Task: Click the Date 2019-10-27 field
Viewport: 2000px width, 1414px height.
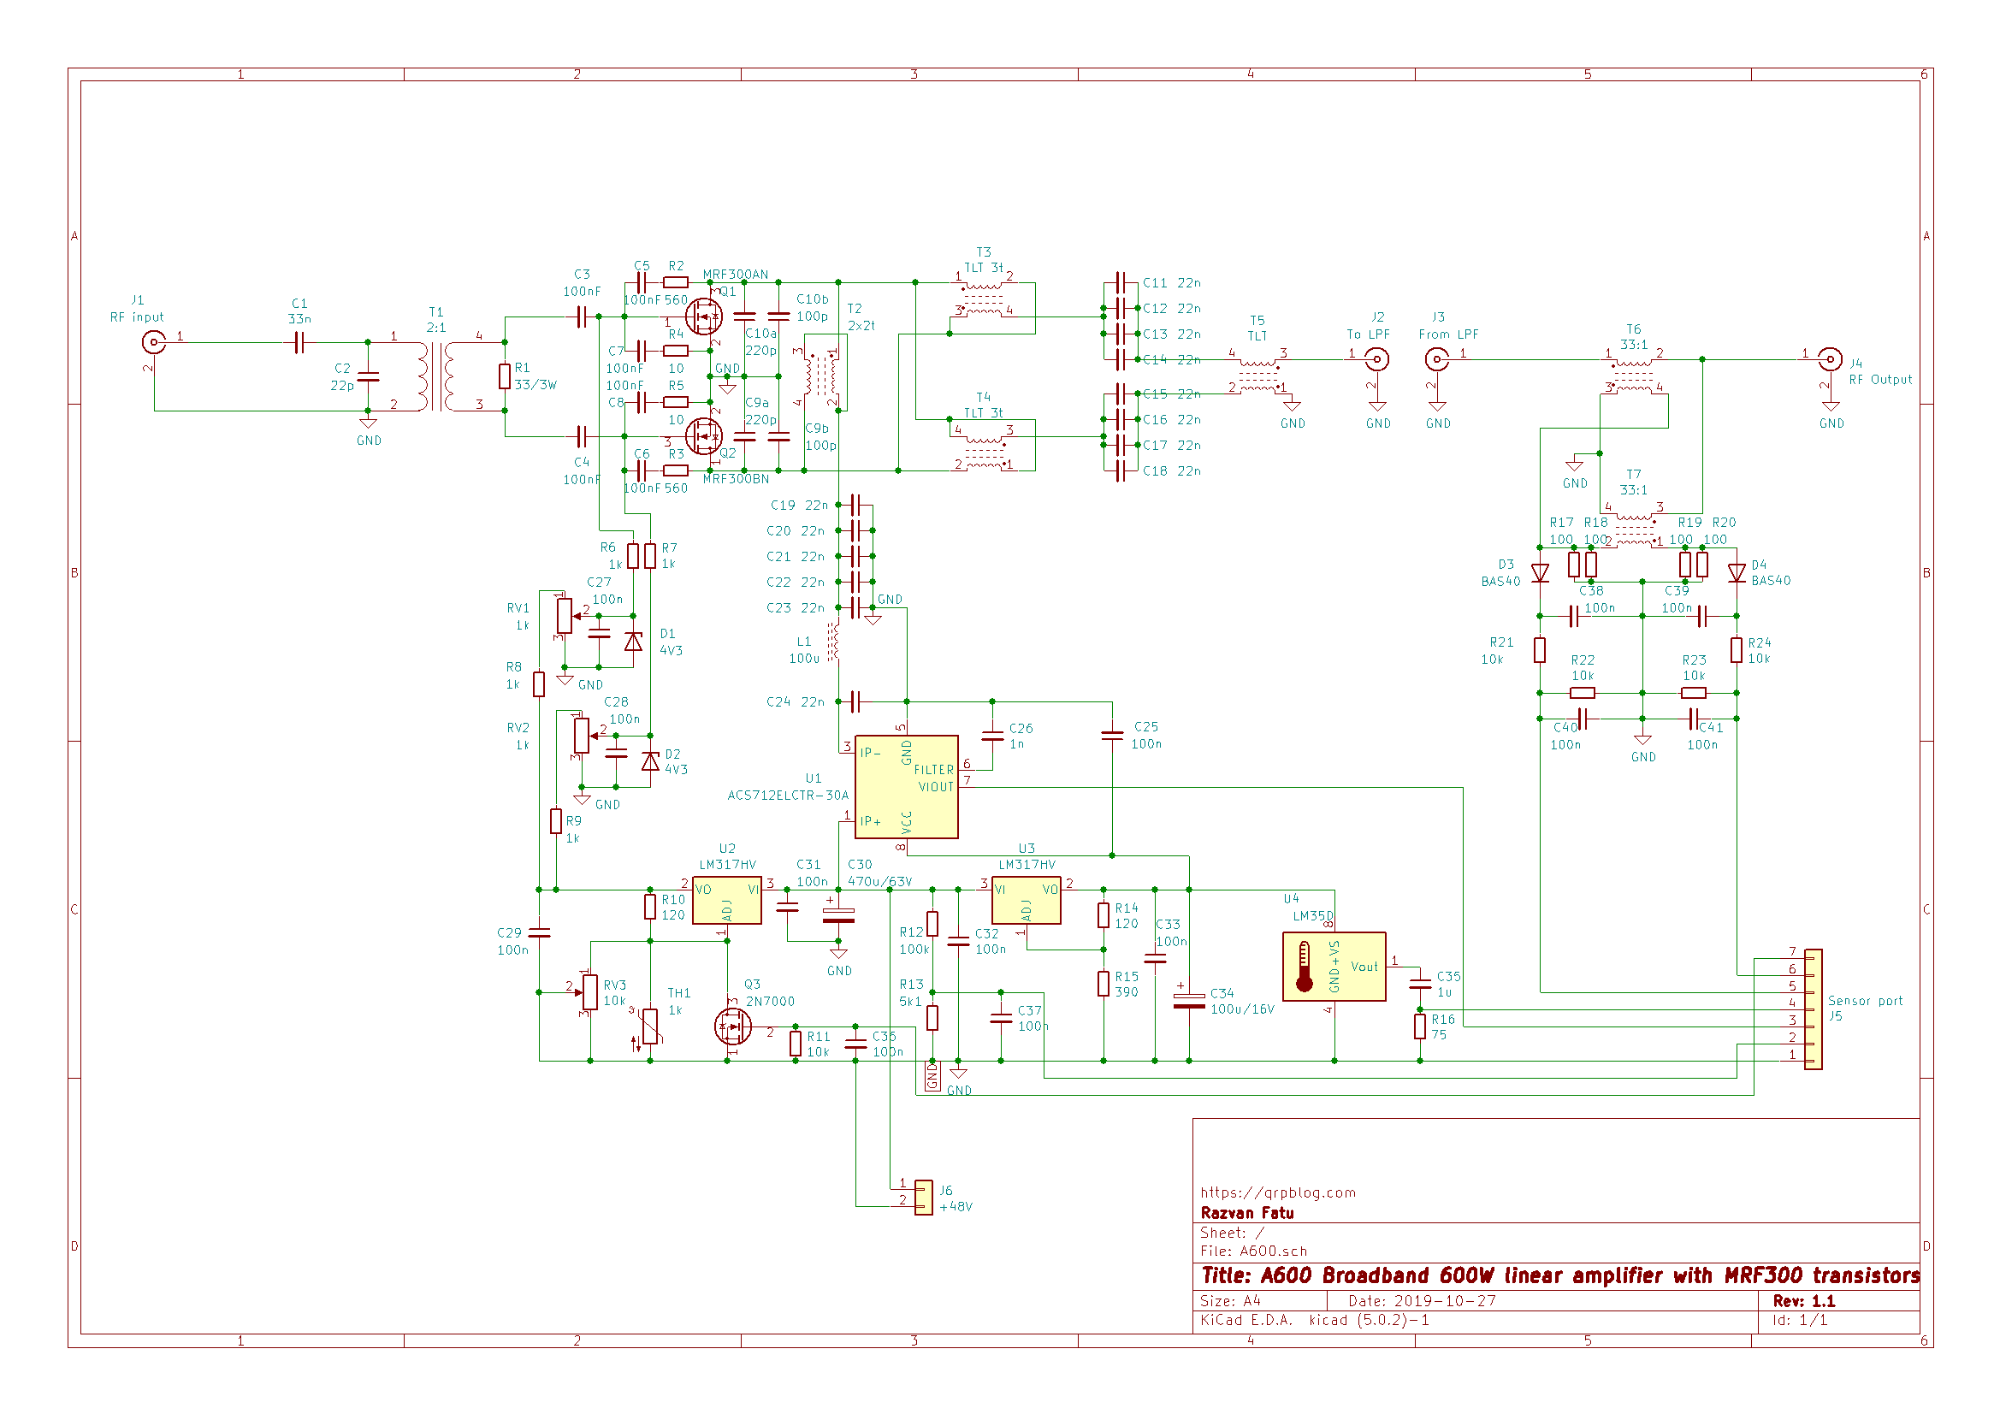Action: click(x=1421, y=1301)
